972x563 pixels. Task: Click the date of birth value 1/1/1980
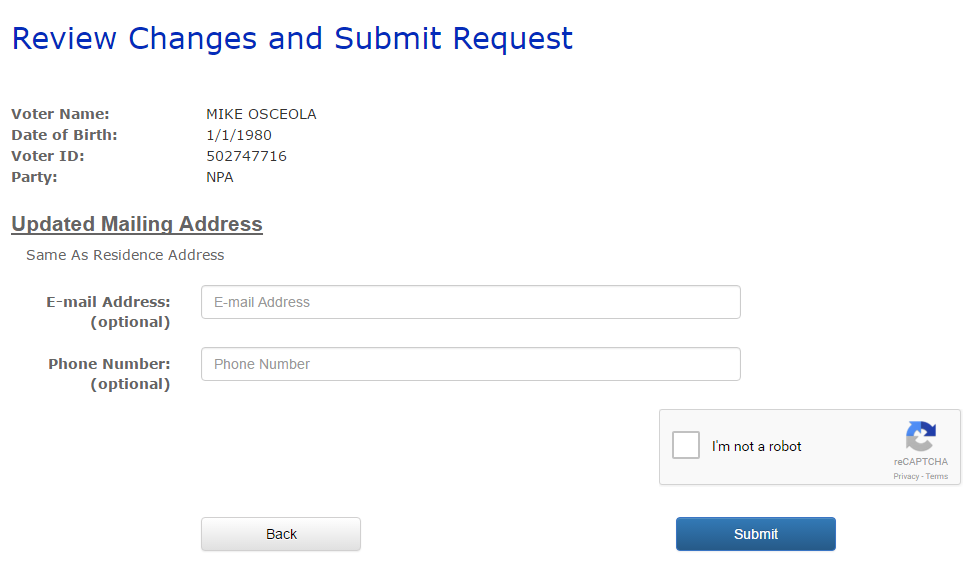click(x=239, y=135)
